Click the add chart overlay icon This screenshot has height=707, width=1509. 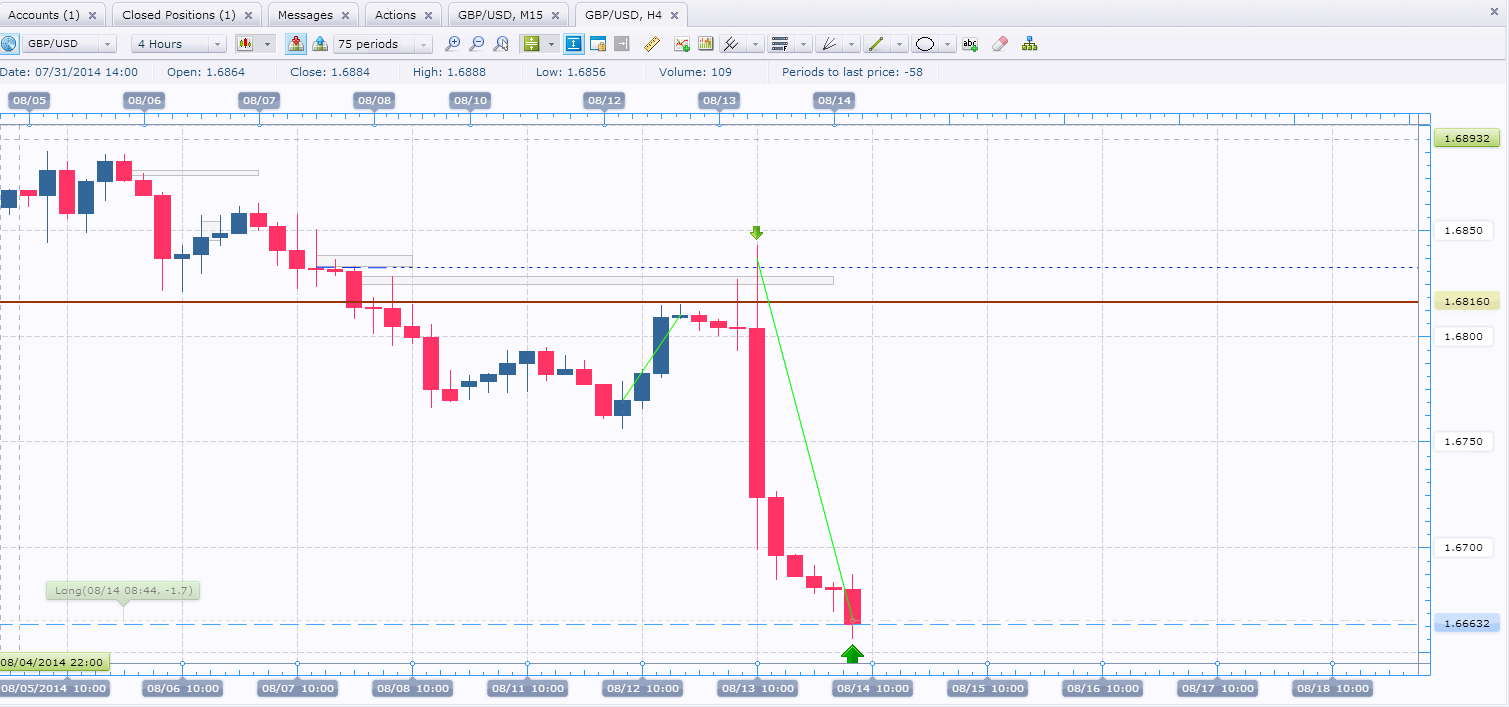tap(682, 44)
